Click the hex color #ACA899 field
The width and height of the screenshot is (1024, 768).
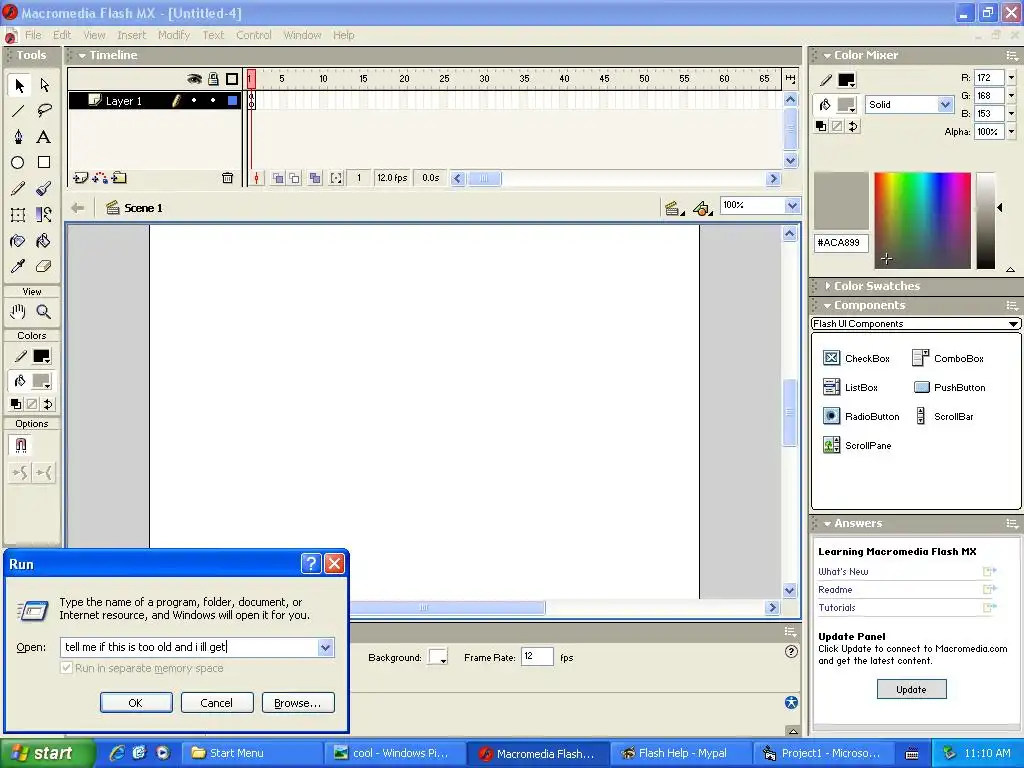[x=841, y=243]
